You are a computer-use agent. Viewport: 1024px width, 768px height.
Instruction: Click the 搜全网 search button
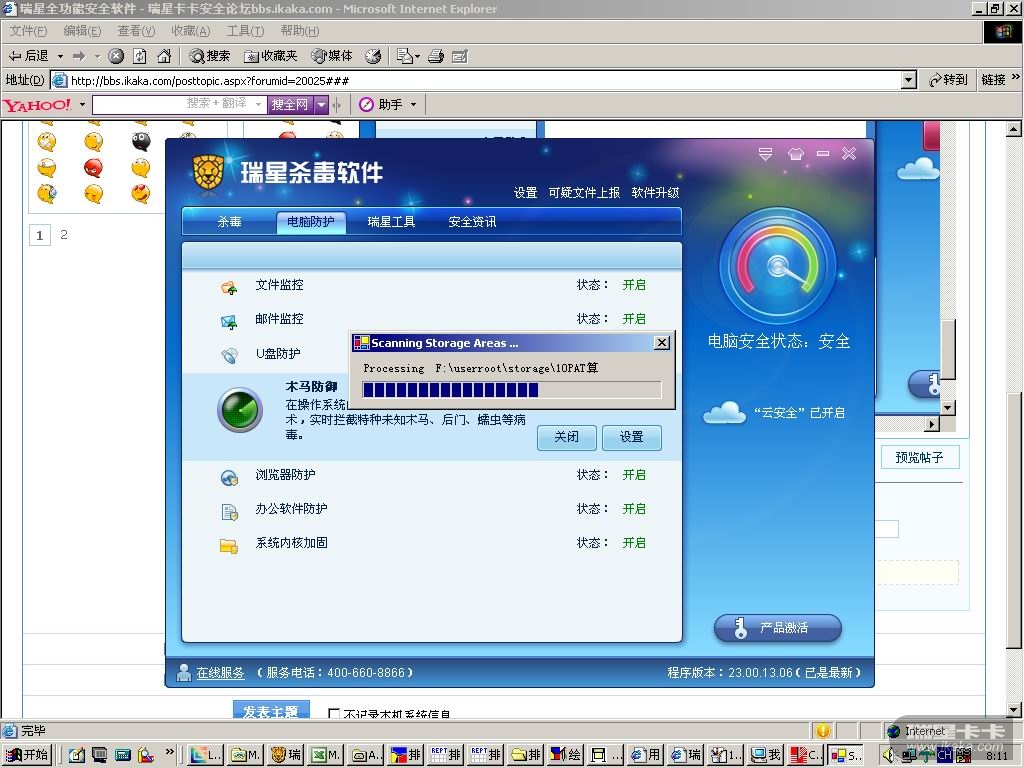290,104
